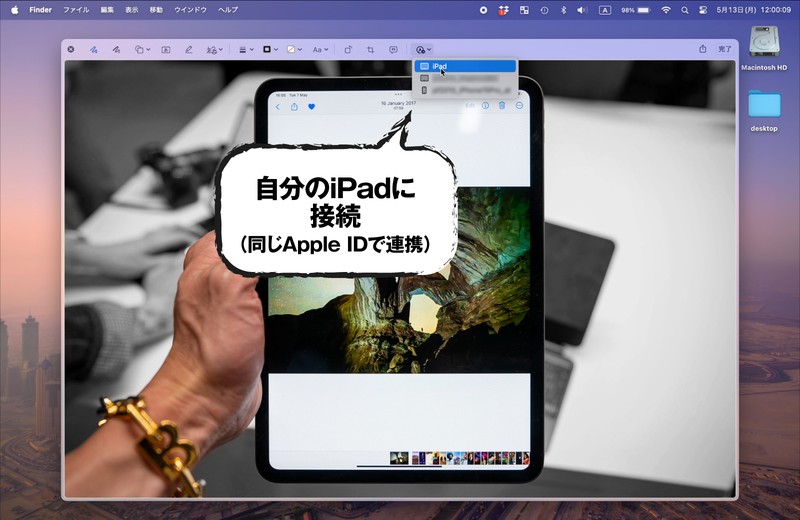
Task: Select the Draw tool in markup toolbar
Action: (116, 49)
